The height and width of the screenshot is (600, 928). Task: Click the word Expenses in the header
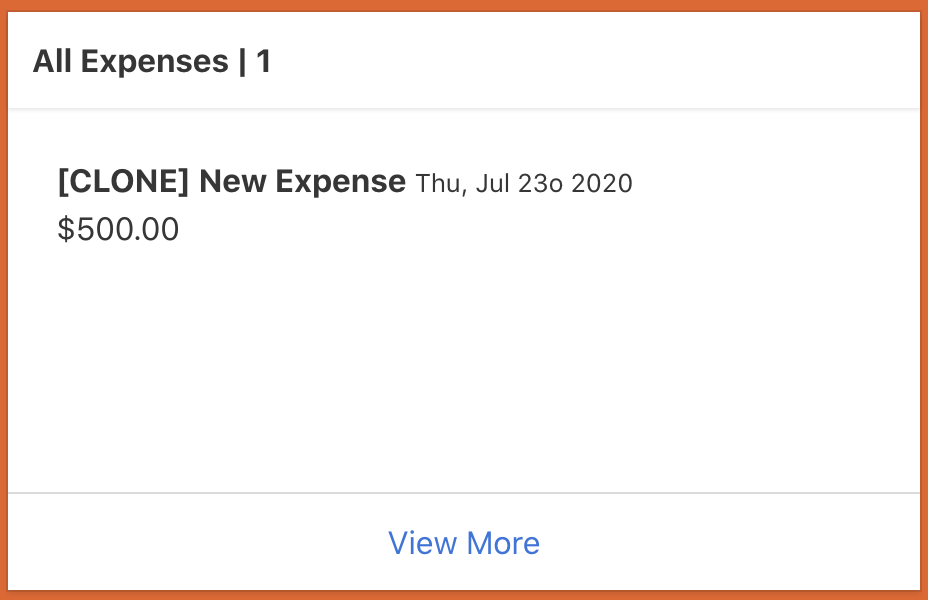click(x=155, y=62)
